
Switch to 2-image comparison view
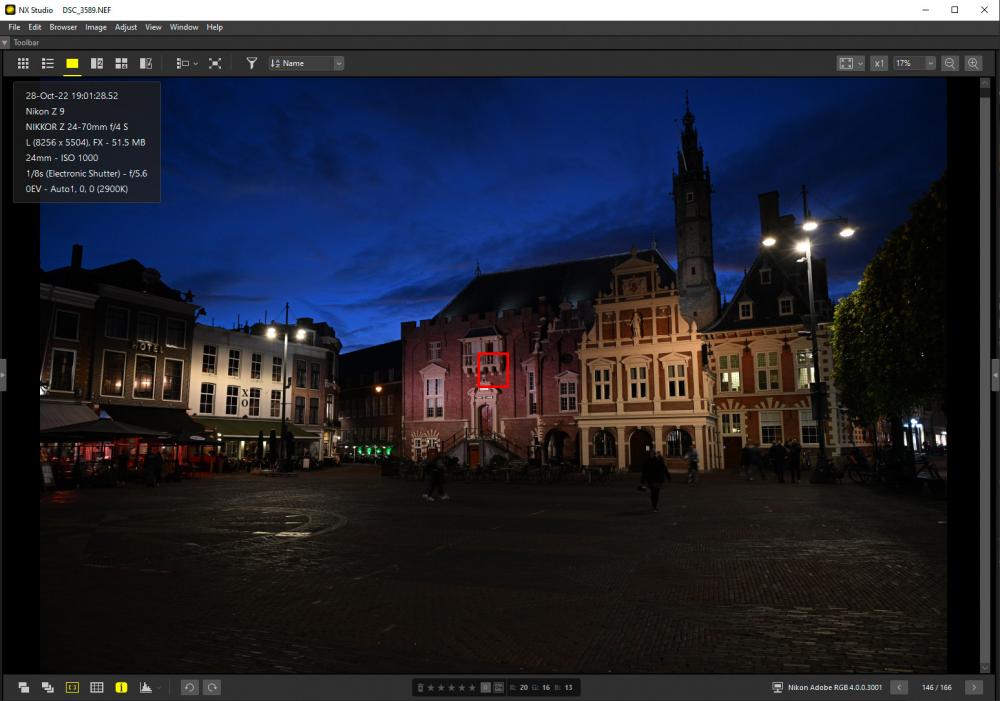[x=97, y=63]
